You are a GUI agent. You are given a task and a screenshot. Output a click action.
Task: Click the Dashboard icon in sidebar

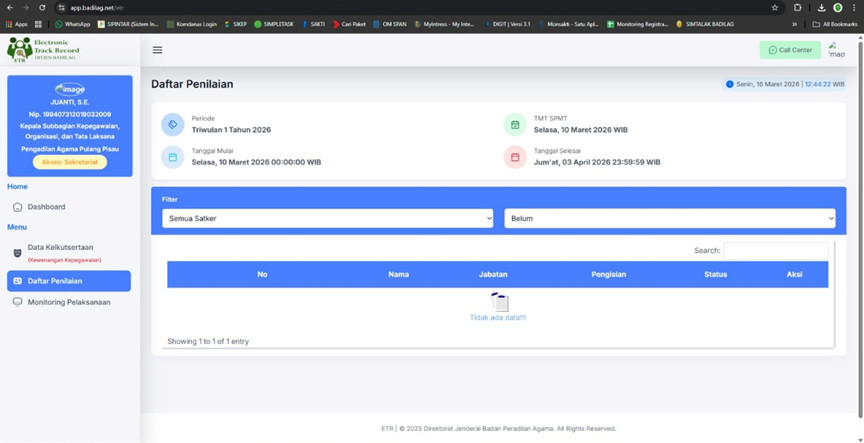pos(17,207)
